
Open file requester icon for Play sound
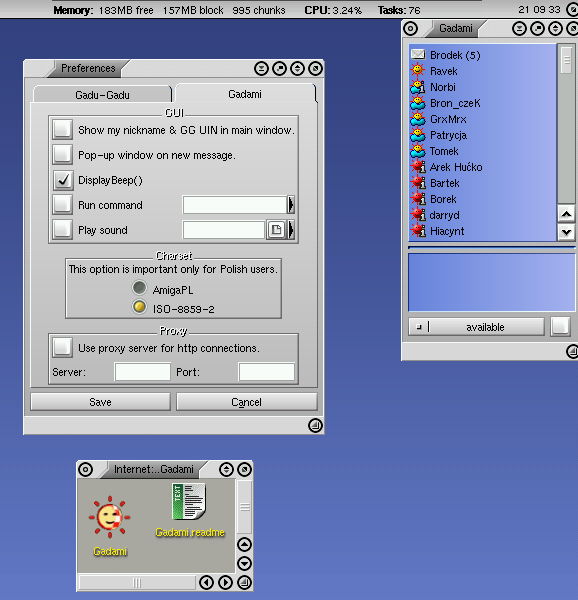(x=276, y=230)
